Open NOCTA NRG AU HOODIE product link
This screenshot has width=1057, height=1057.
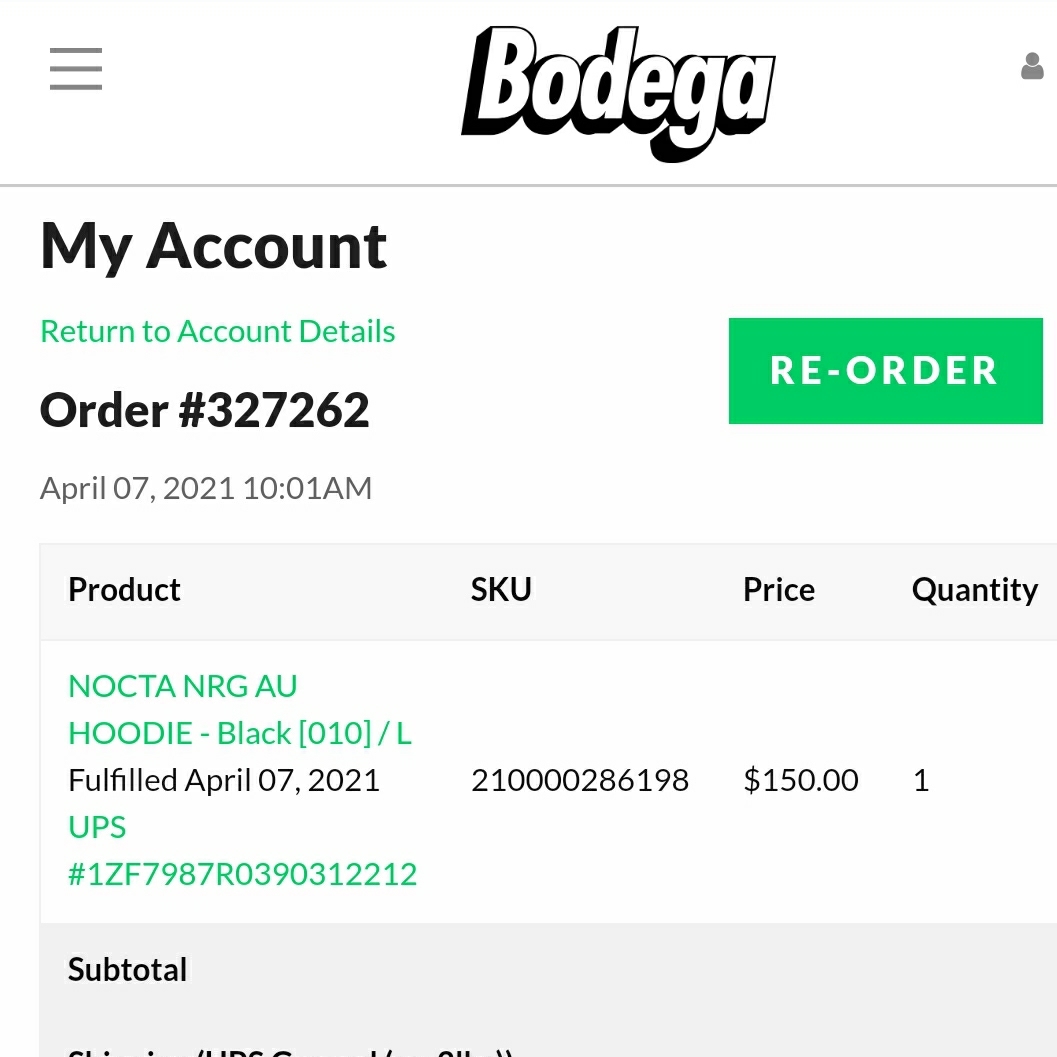coord(240,709)
